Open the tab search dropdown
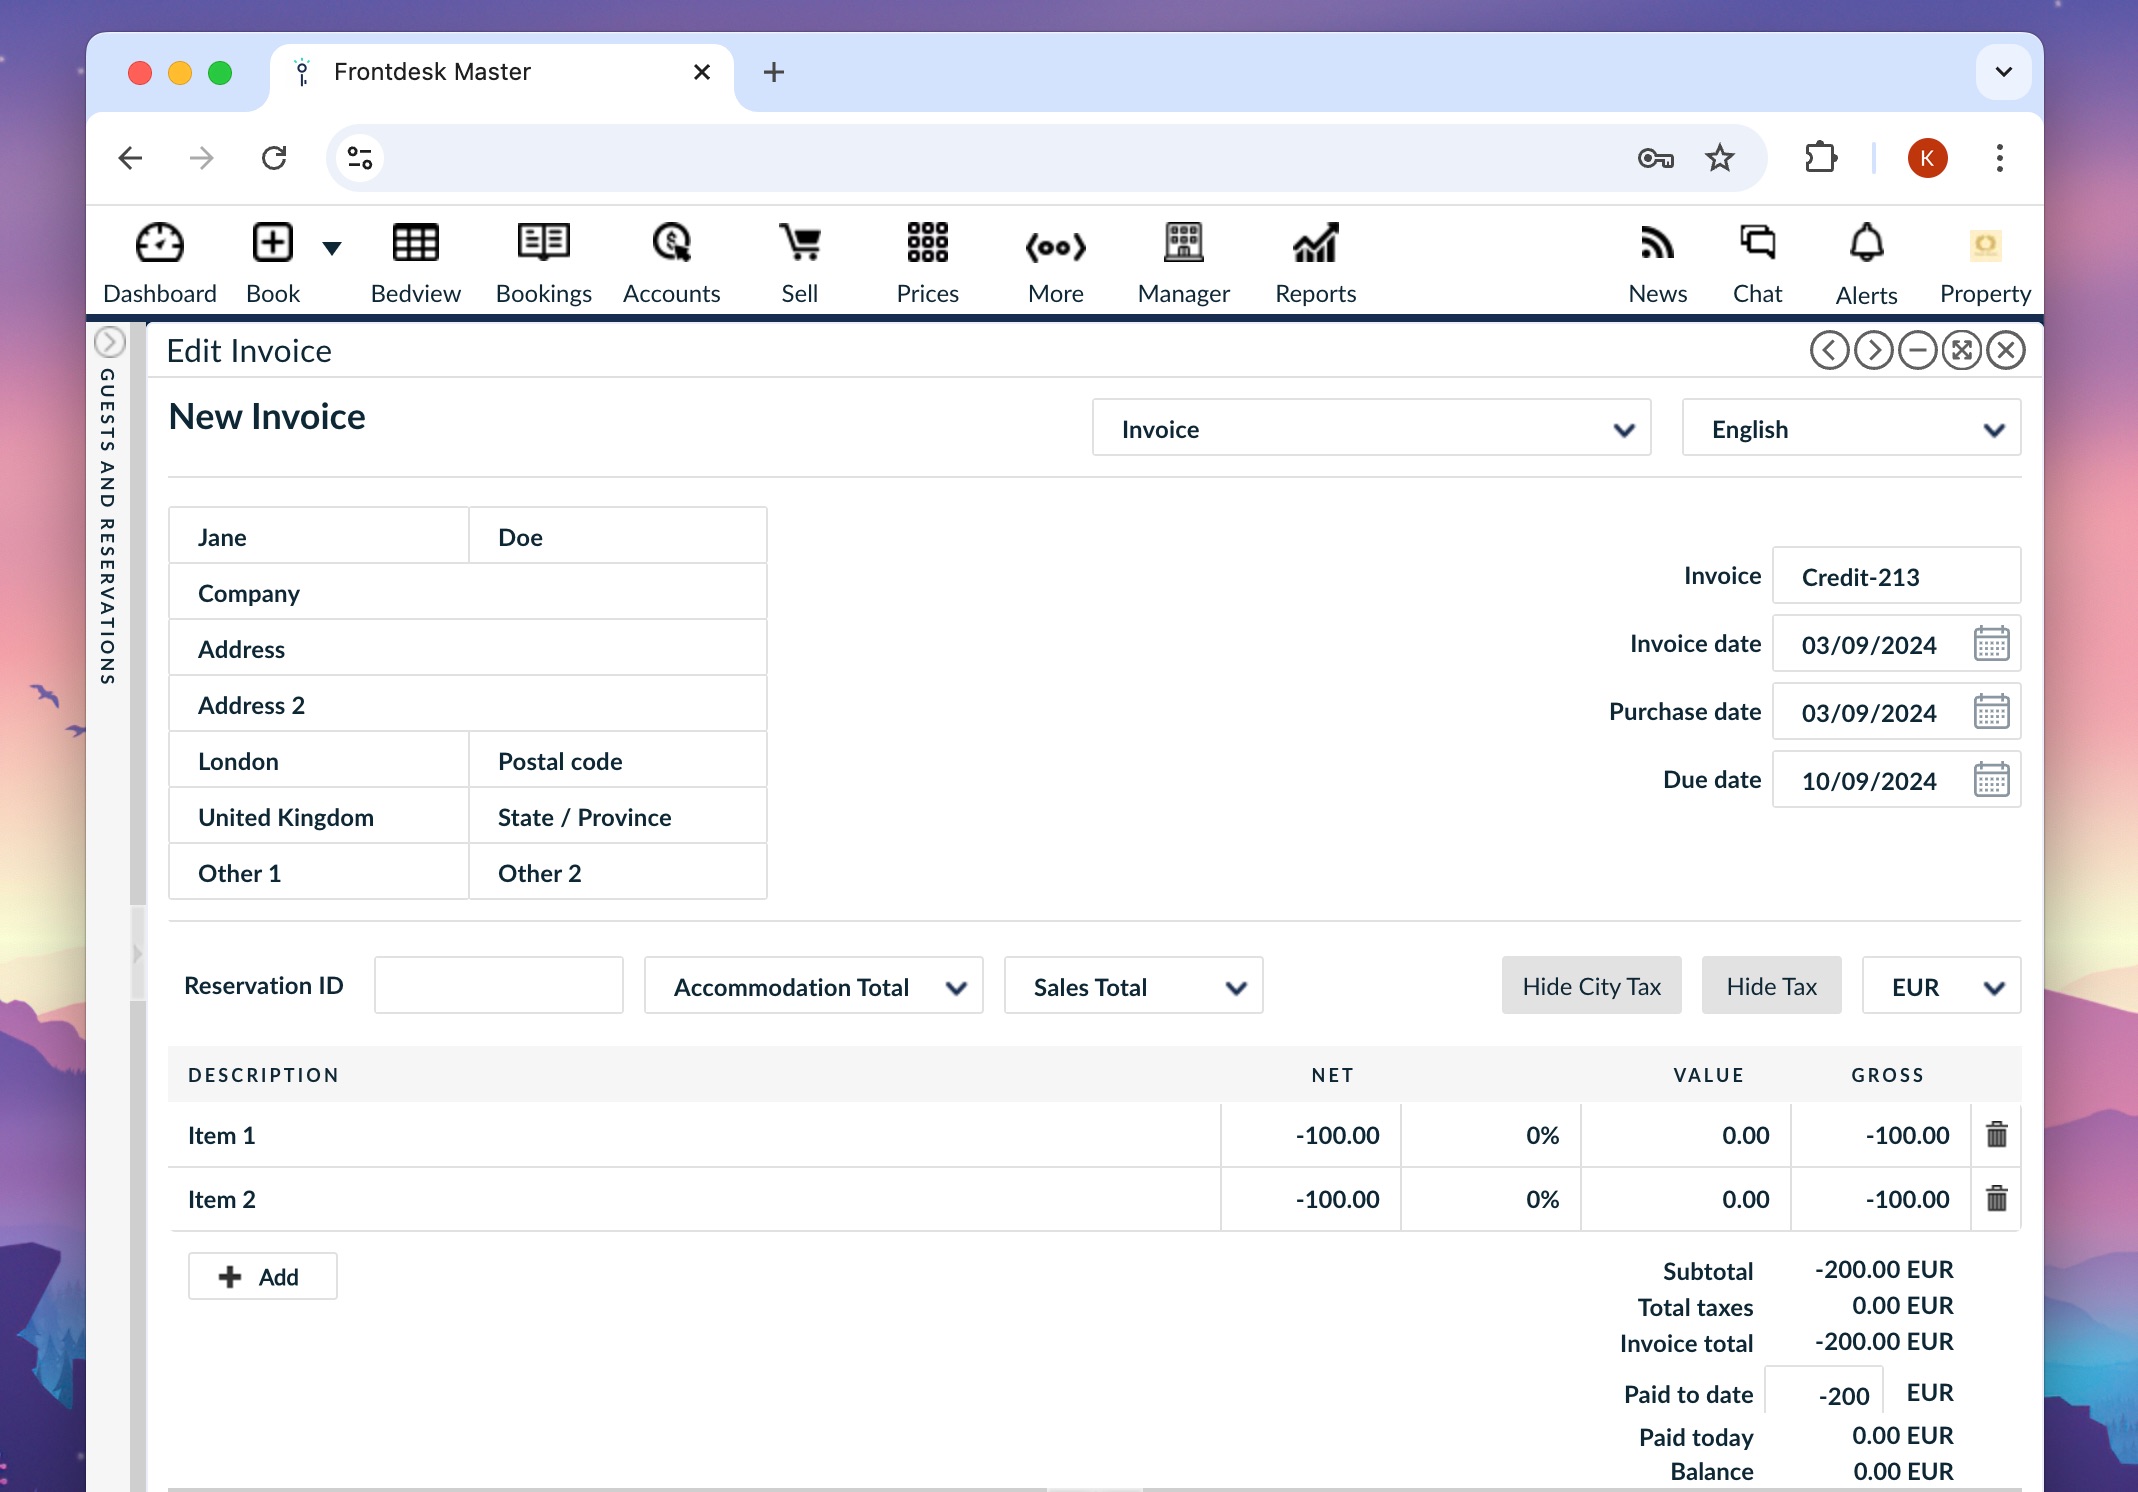The image size is (2138, 1492). coord(2004,72)
